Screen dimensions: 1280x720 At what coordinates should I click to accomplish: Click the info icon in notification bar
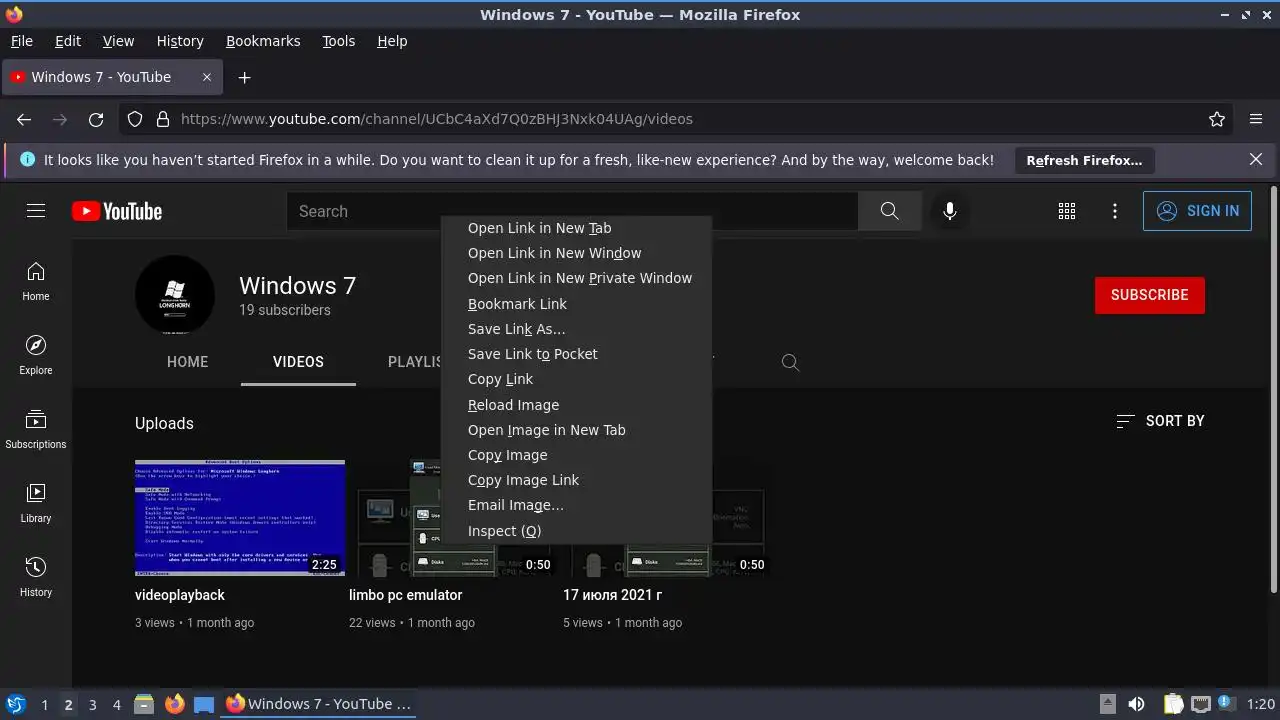(27, 159)
